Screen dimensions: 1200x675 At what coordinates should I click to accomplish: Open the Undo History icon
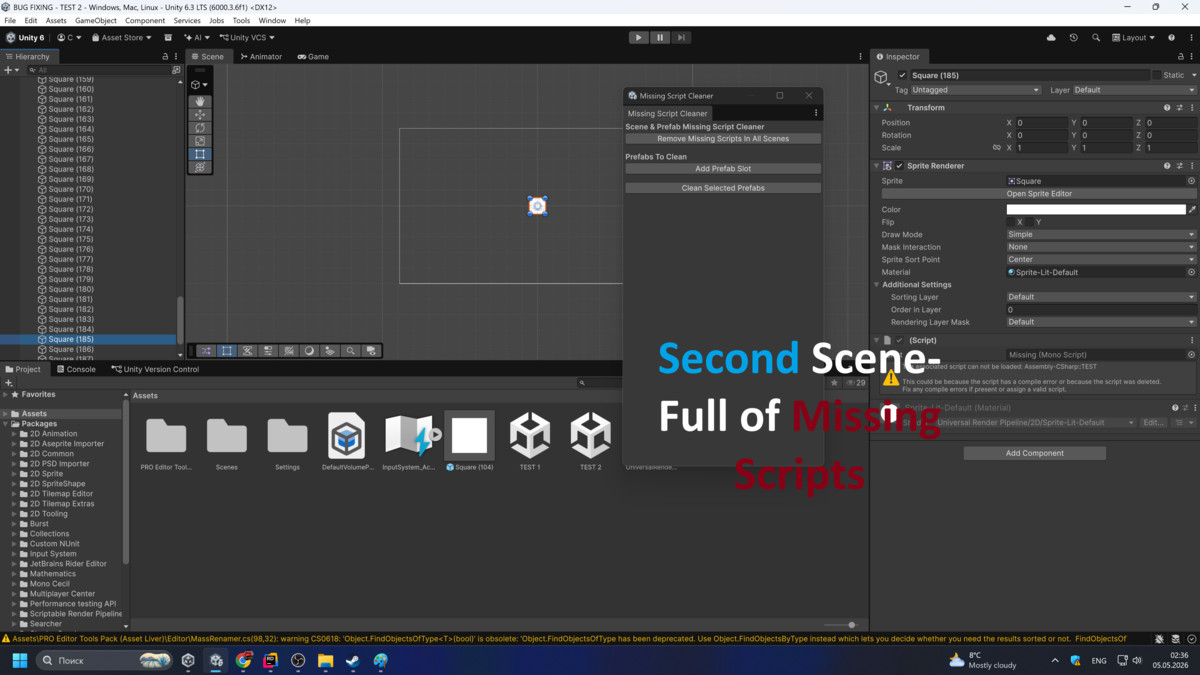click(x=1073, y=38)
